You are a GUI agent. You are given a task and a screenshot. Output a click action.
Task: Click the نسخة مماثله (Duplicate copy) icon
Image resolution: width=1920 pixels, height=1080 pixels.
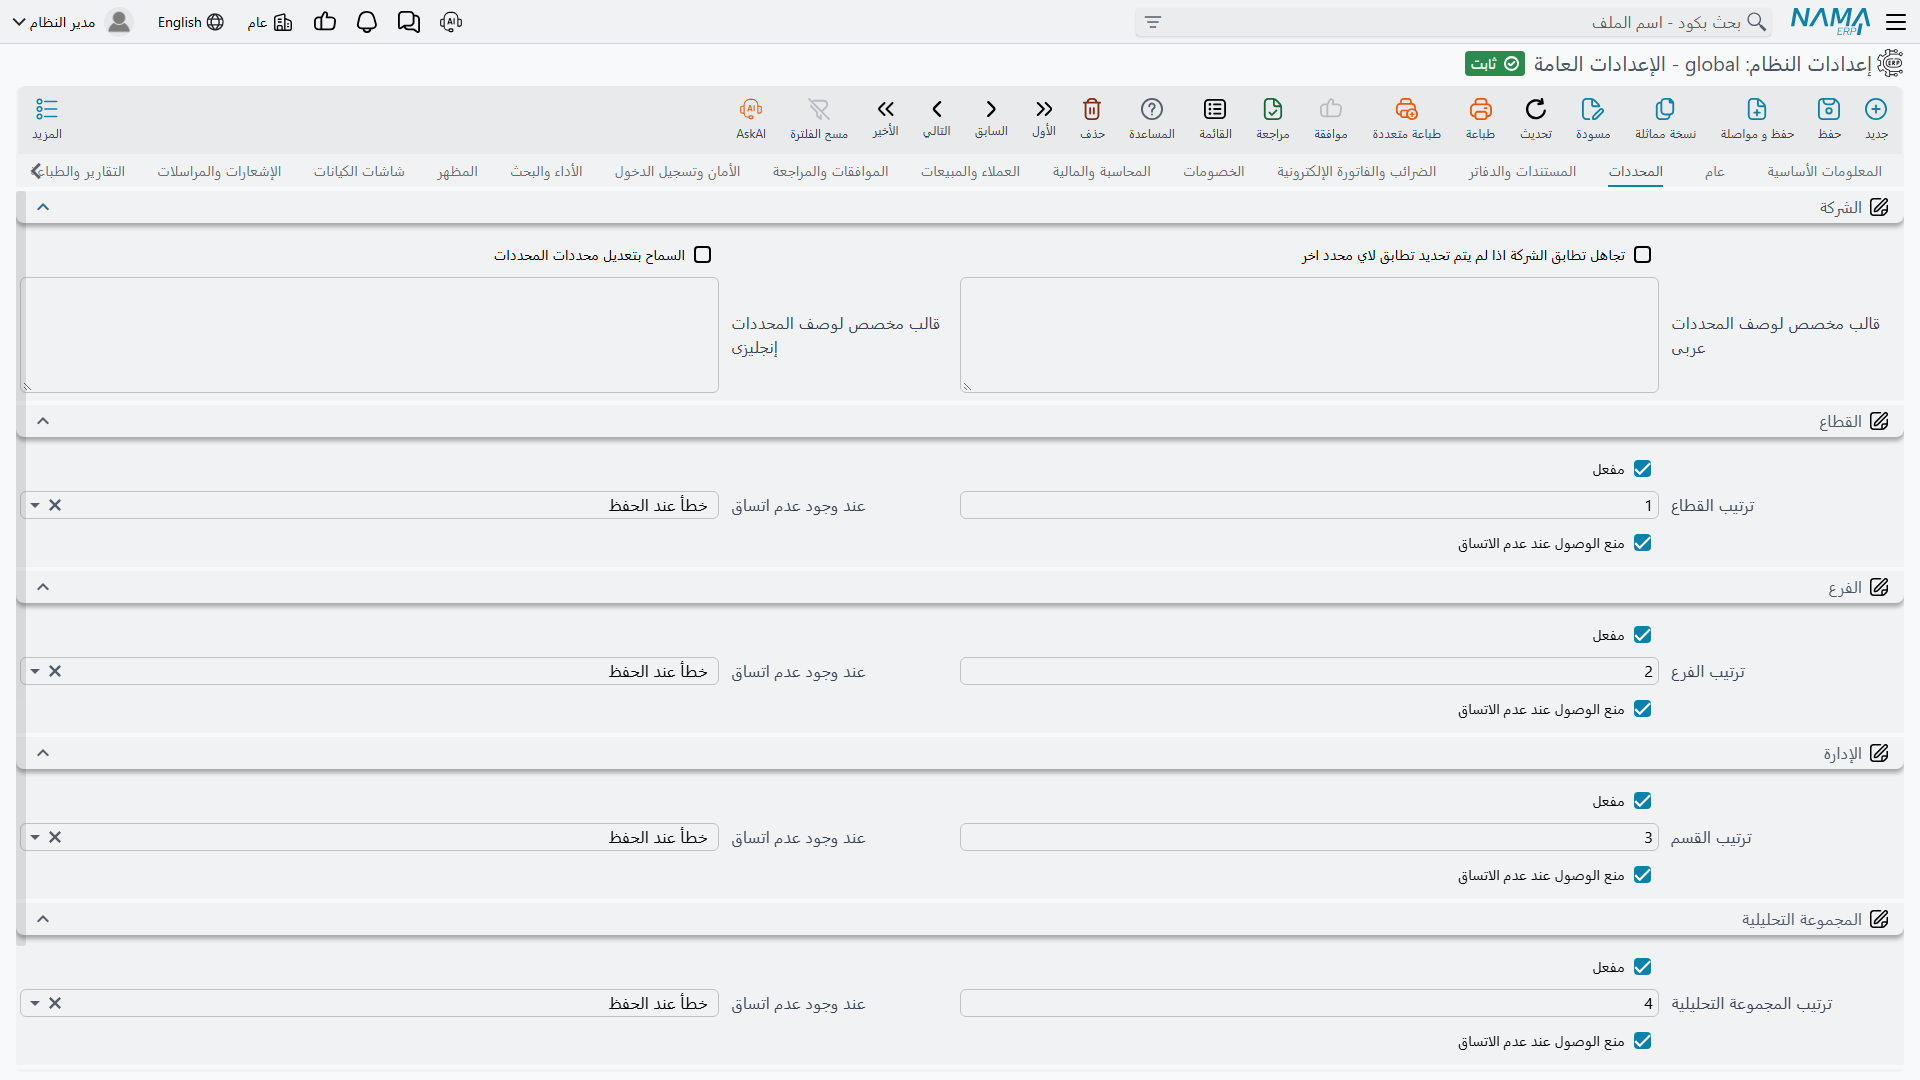[1665, 109]
